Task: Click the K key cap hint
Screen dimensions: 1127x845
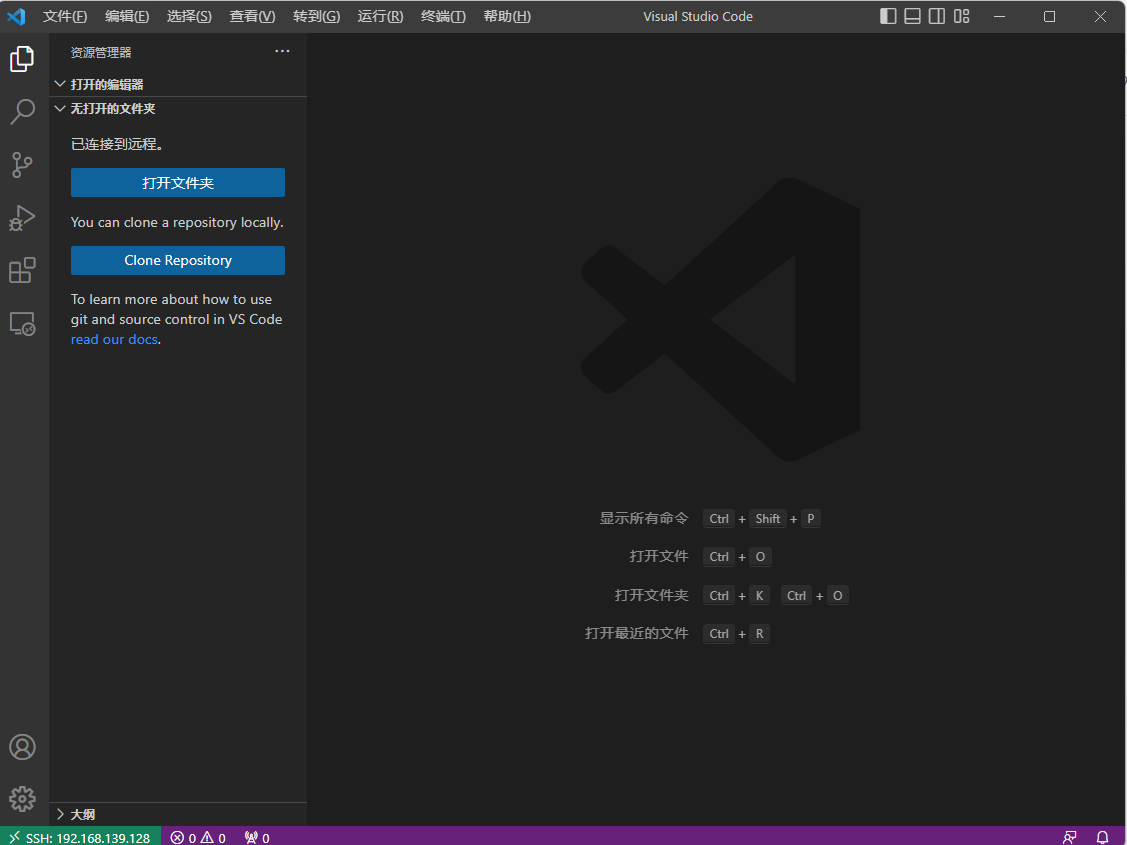Action: (759, 596)
